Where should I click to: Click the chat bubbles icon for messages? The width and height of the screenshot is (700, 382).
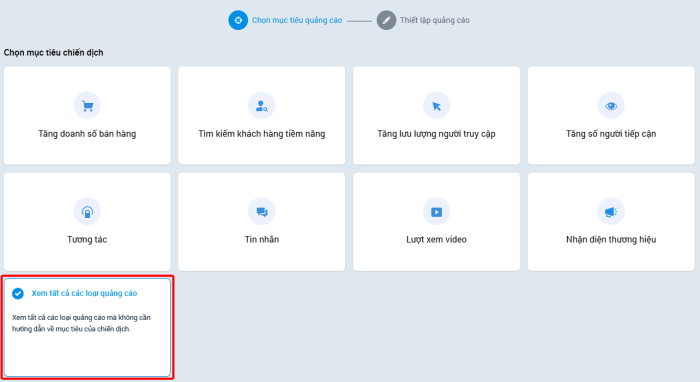[262, 212]
